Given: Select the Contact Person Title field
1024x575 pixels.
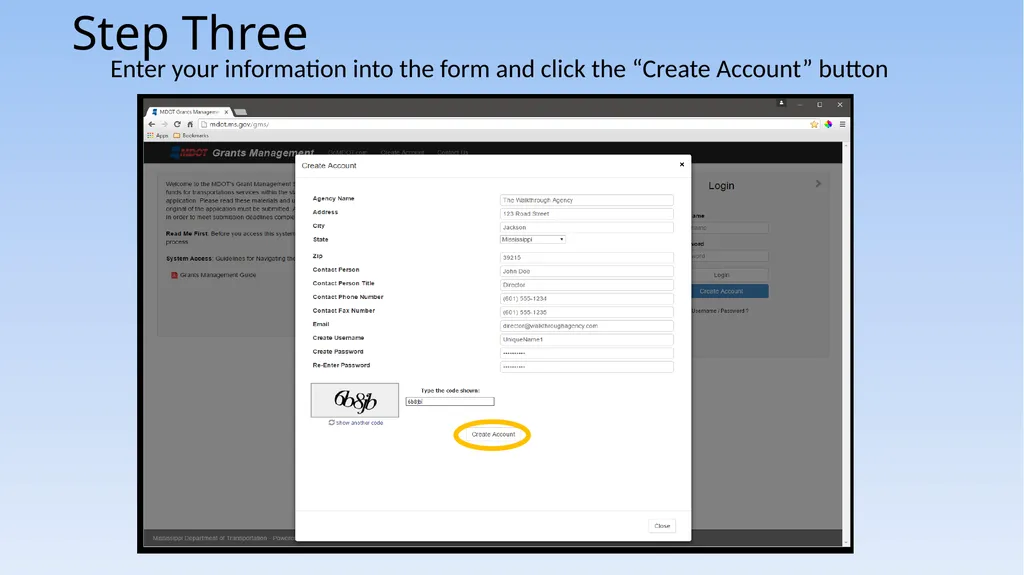Looking at the screenshot, I should coord(586,285).
